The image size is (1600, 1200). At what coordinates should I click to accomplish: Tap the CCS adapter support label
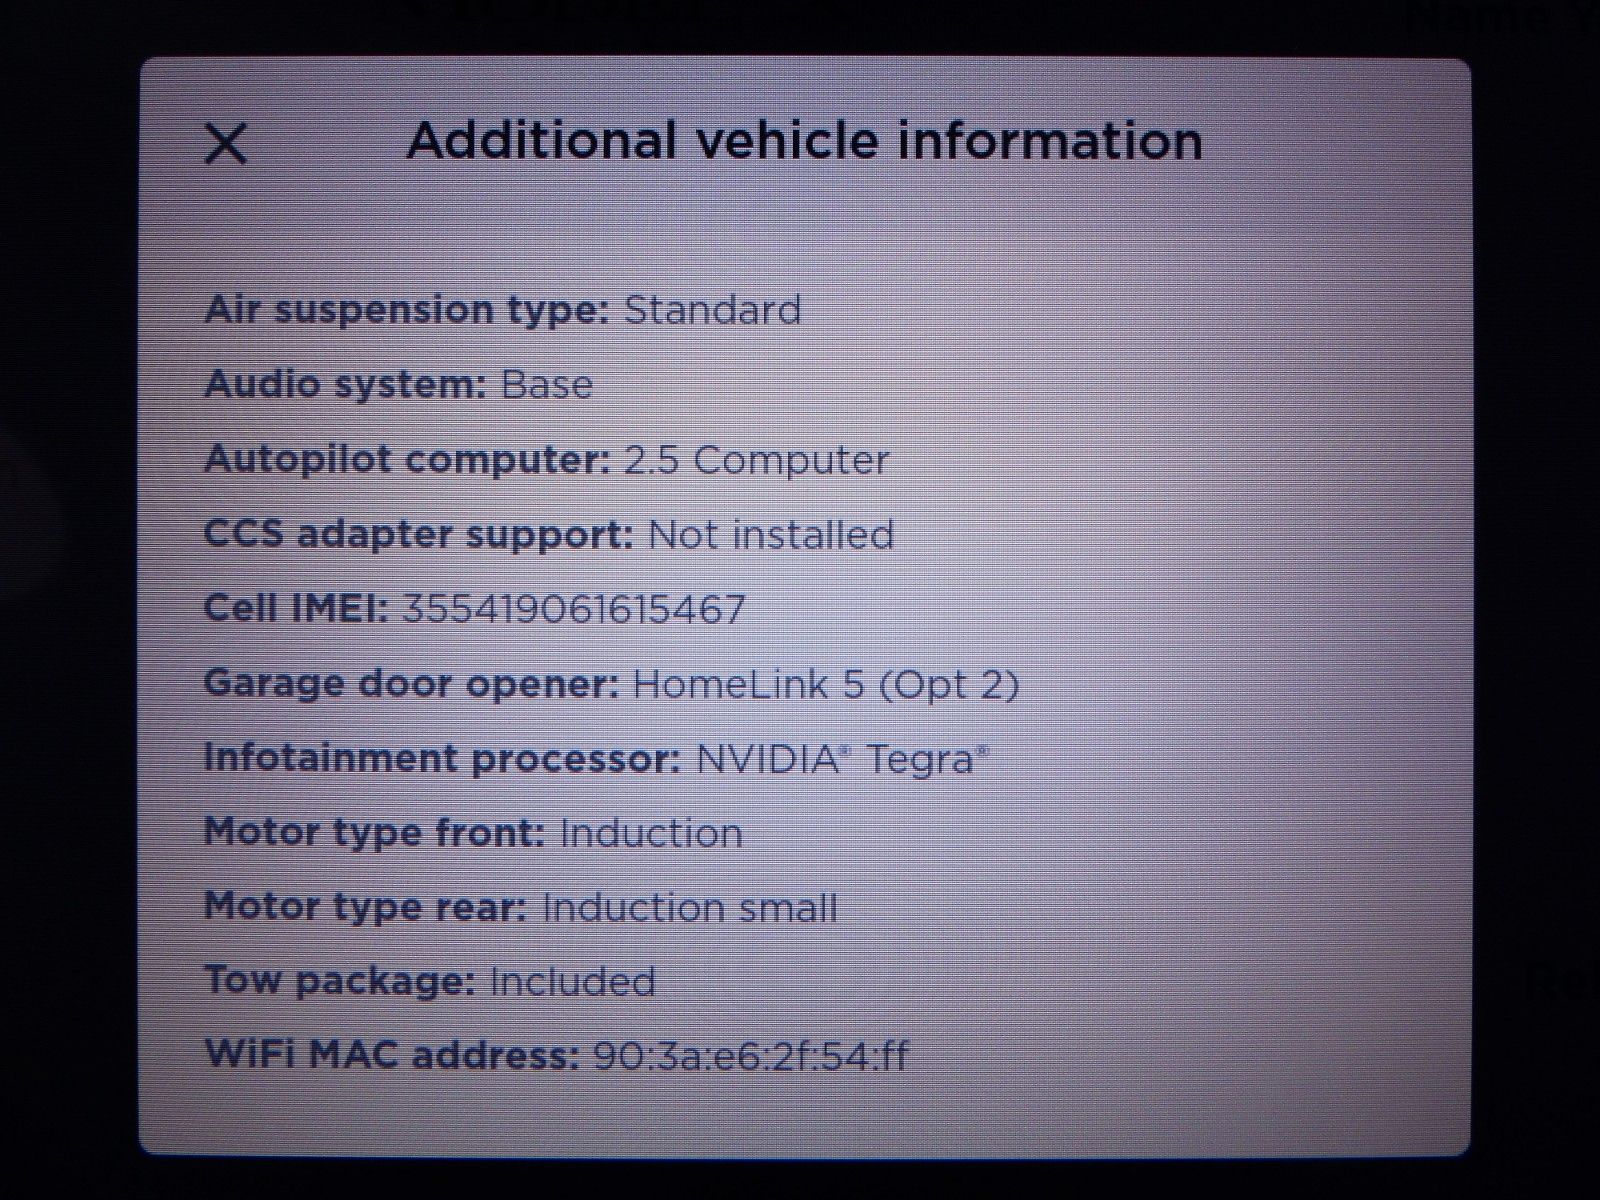pos(418,534)
